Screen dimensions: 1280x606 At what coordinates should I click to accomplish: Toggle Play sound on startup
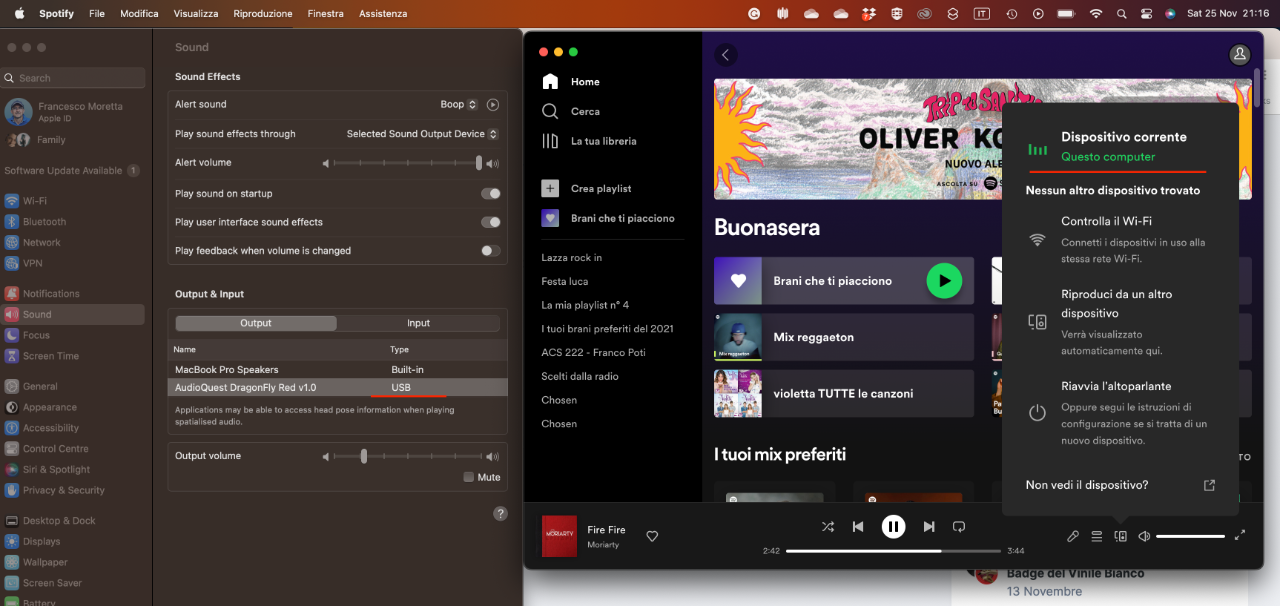pyautogui.click(x=490, y=194)
